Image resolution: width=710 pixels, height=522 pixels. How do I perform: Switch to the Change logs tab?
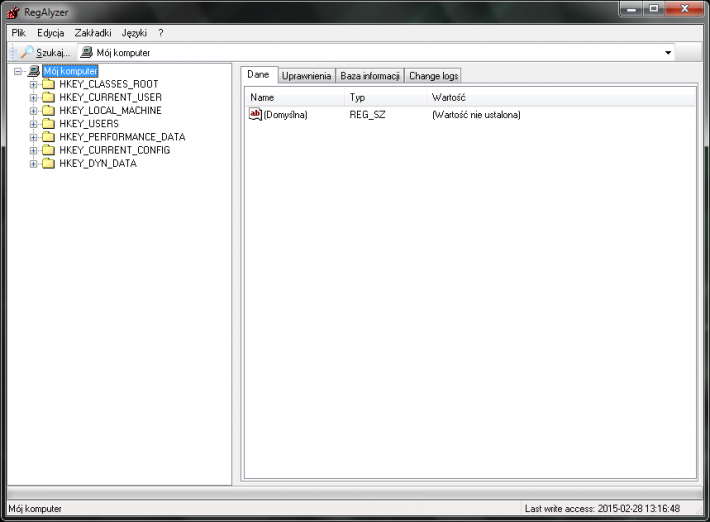(433, 76)
